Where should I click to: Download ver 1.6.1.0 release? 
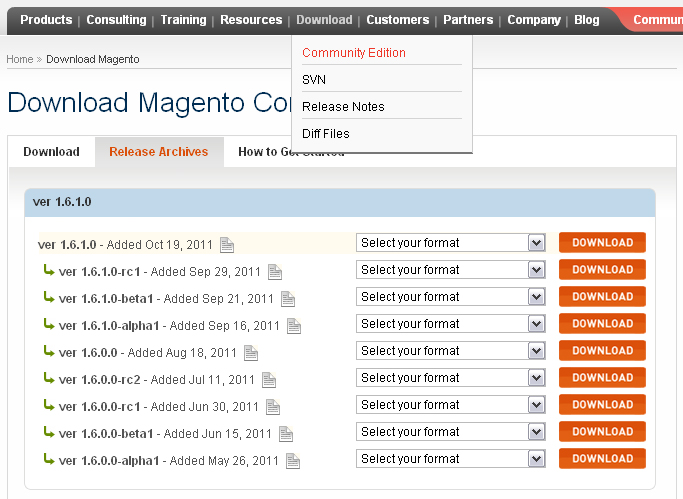(x=602, y=243)
